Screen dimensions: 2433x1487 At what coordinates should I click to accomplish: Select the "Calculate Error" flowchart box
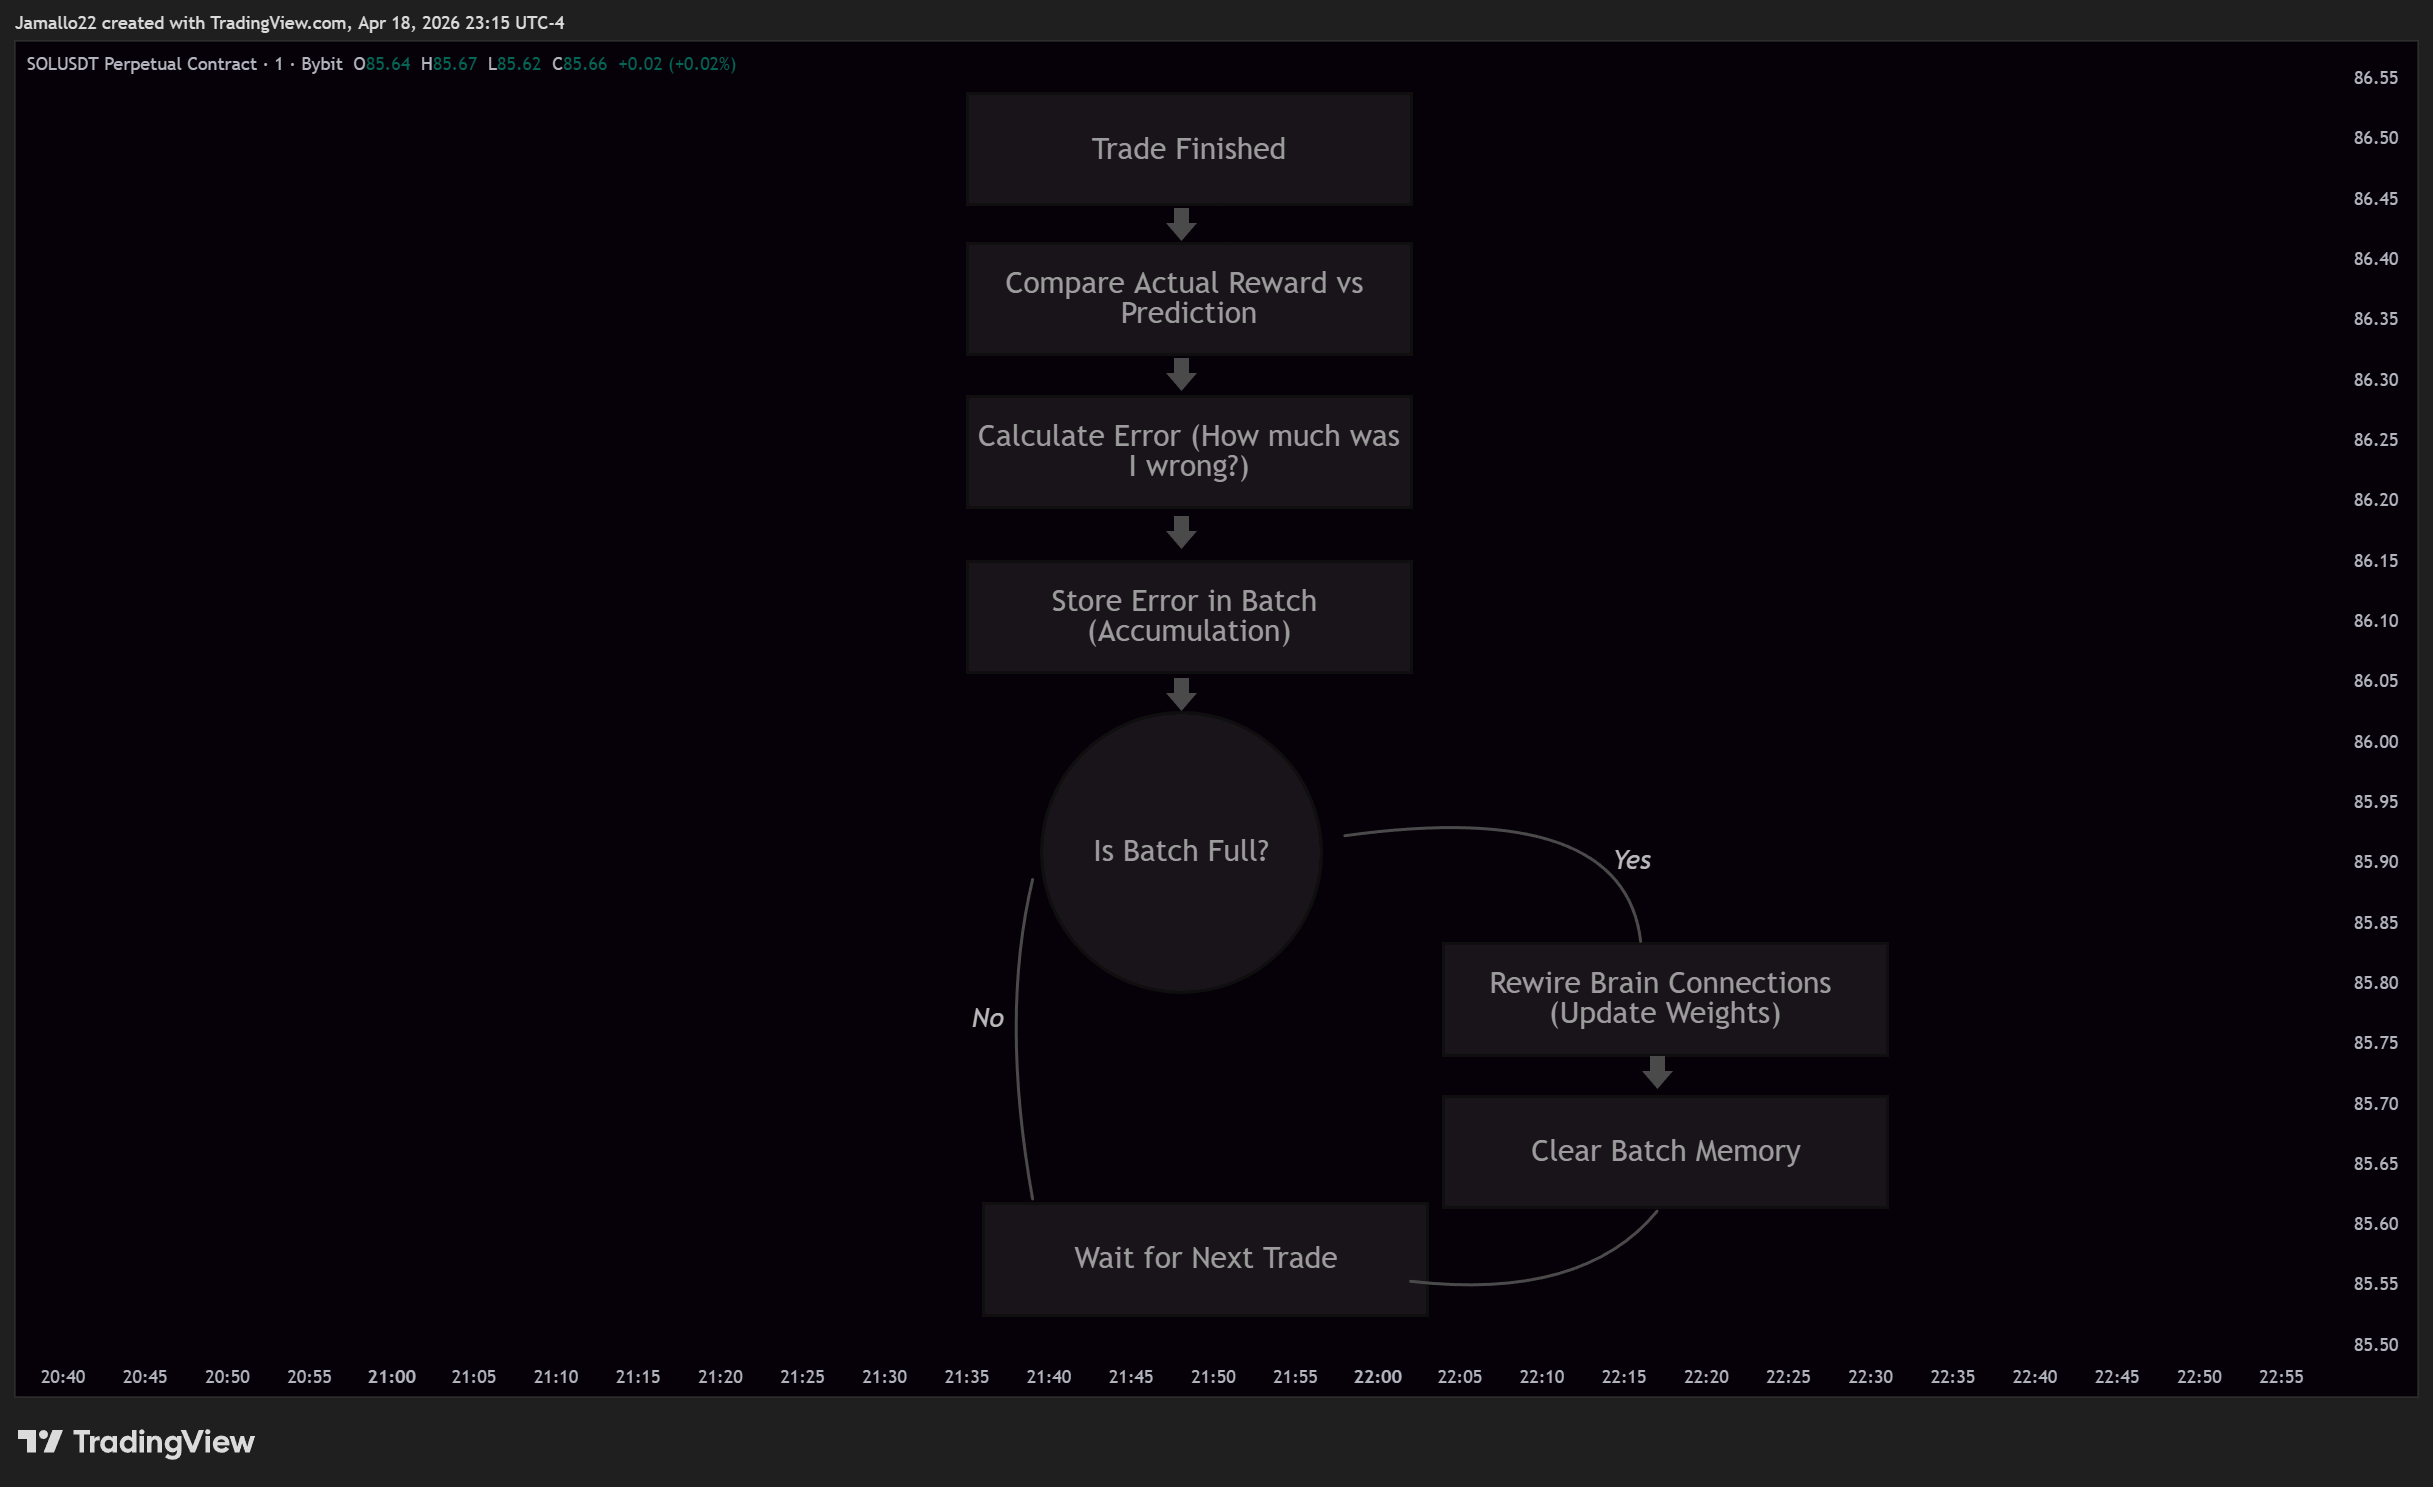click(x=1188, y=451)
